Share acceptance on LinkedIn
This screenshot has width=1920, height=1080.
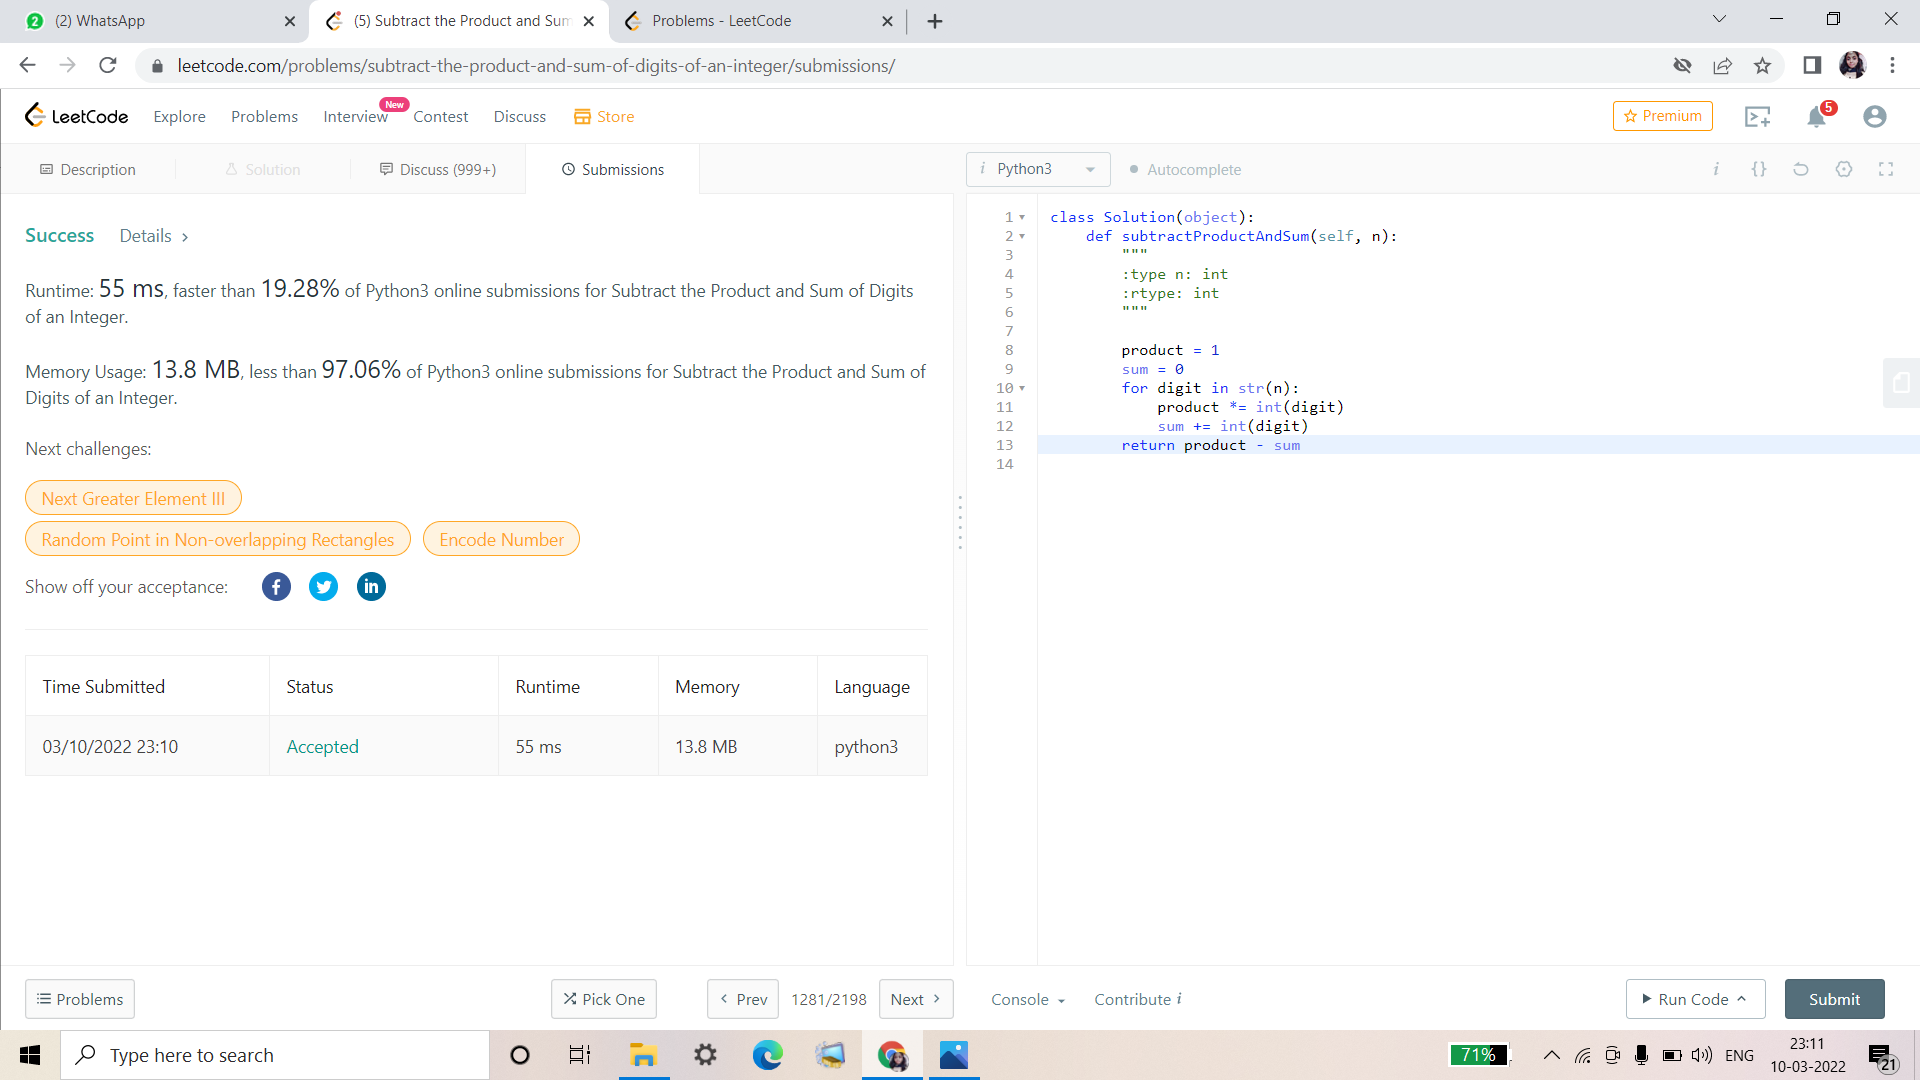371,587
